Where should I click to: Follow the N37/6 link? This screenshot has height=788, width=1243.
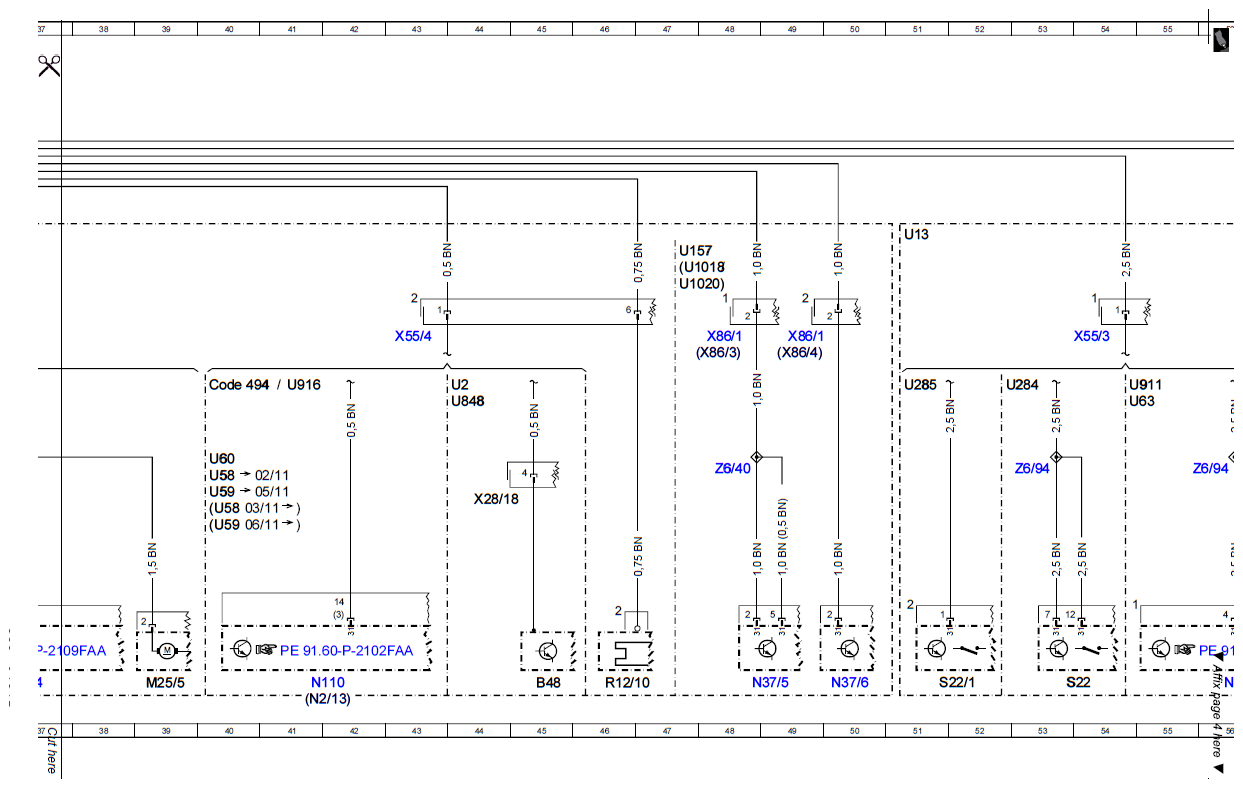[x=850, y=683]
